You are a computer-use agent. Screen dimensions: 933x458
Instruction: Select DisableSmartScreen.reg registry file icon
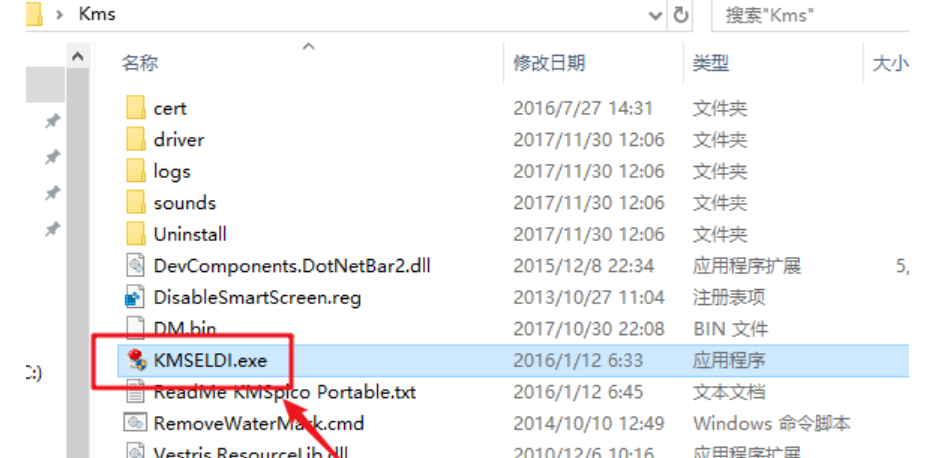(x=135, y=297)
